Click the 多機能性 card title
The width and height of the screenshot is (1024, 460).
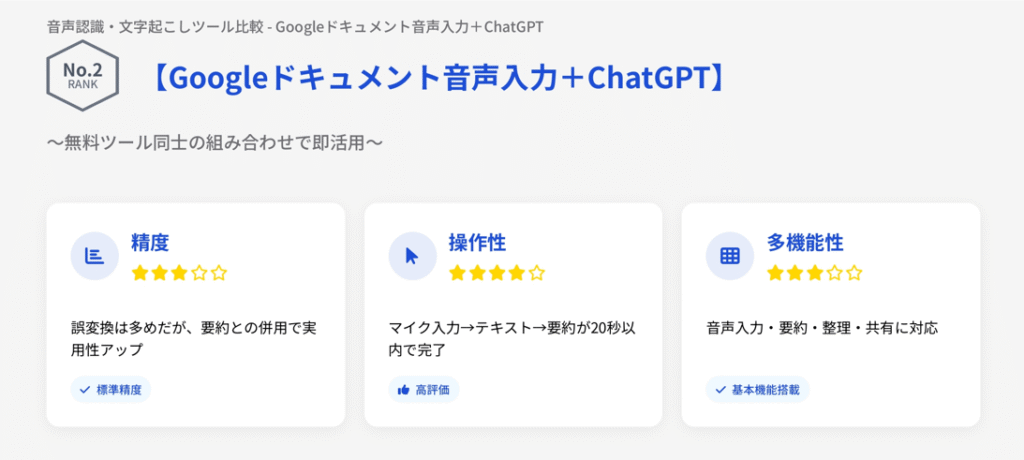point(805,243)
